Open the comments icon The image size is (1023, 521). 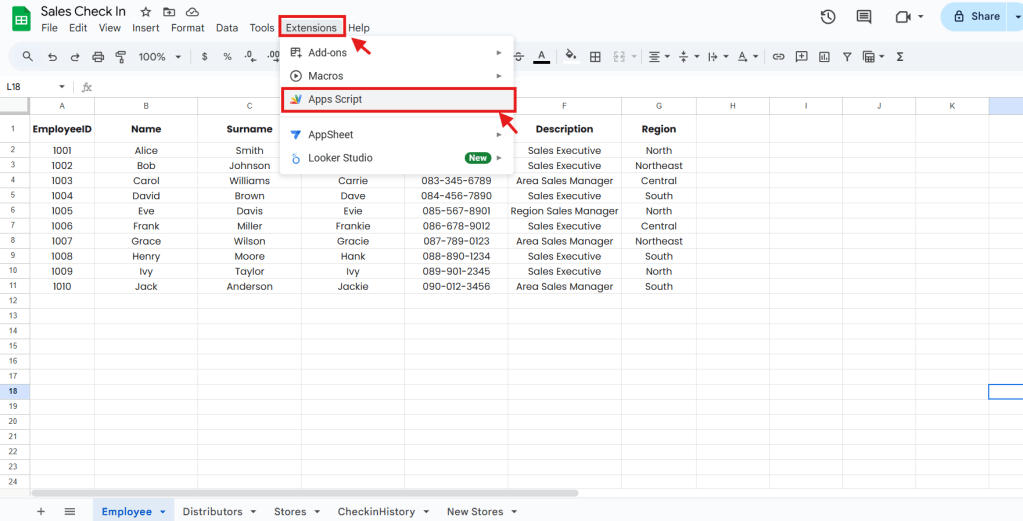tap(864, 16)
